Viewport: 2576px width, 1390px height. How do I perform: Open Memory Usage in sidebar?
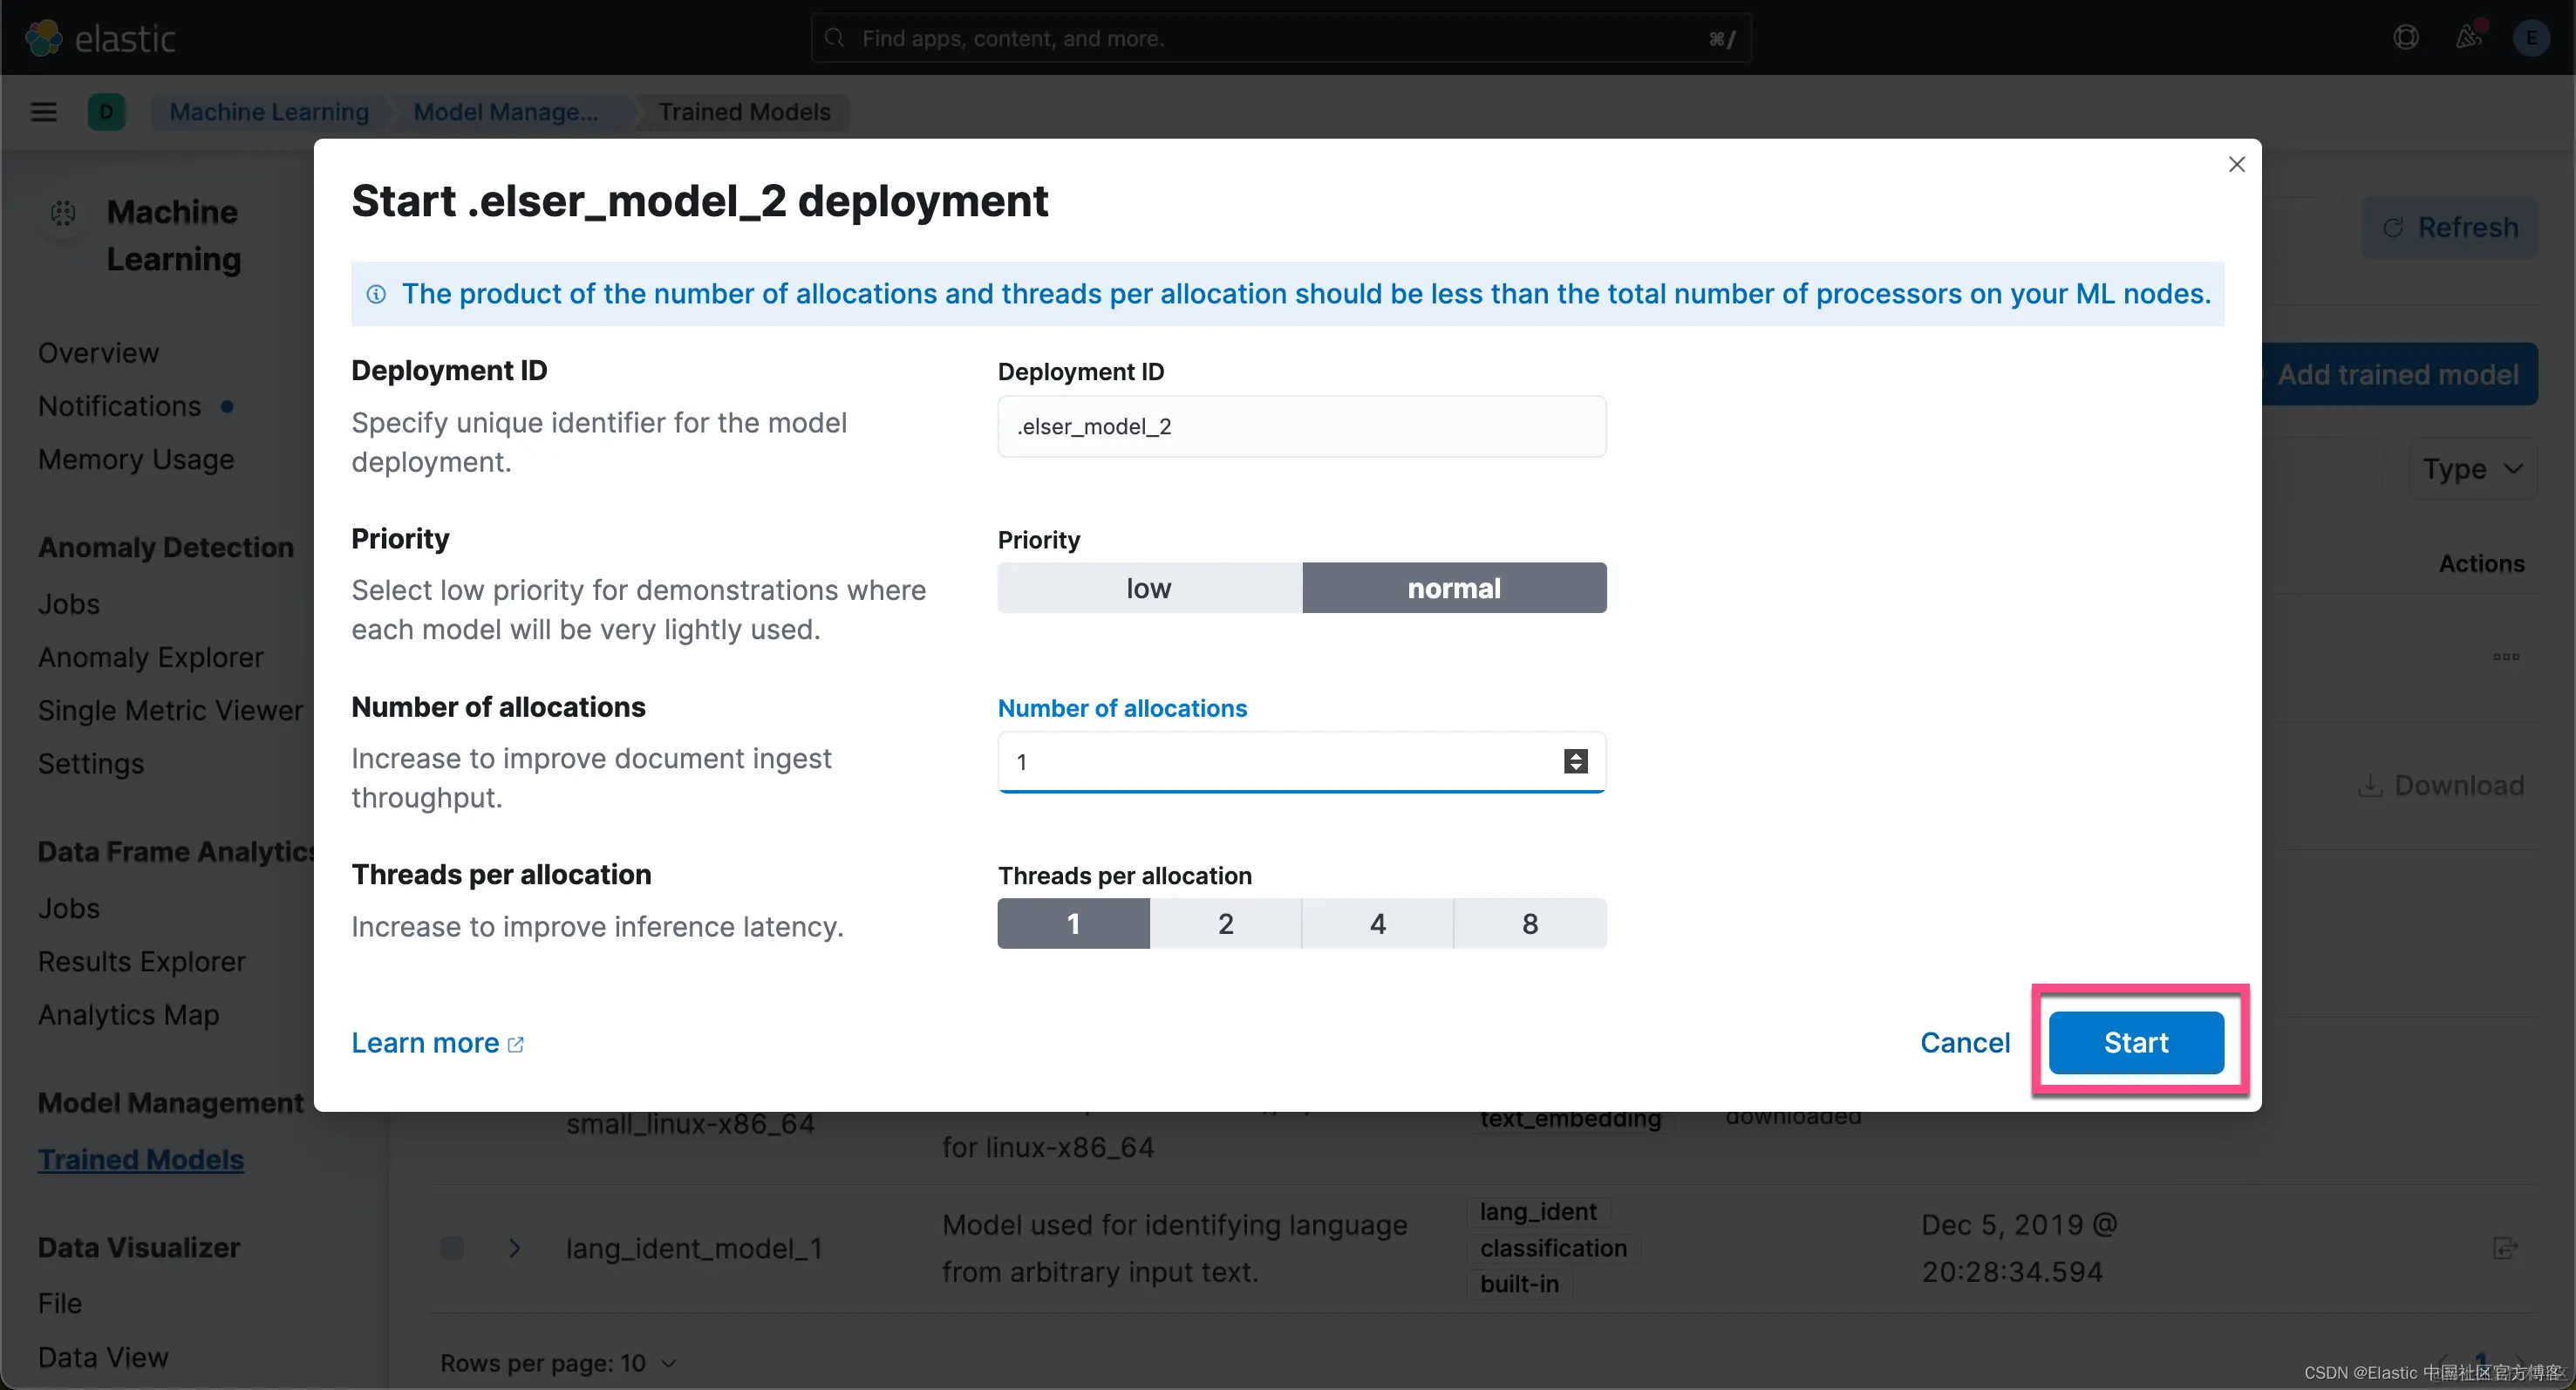[136, 459]
